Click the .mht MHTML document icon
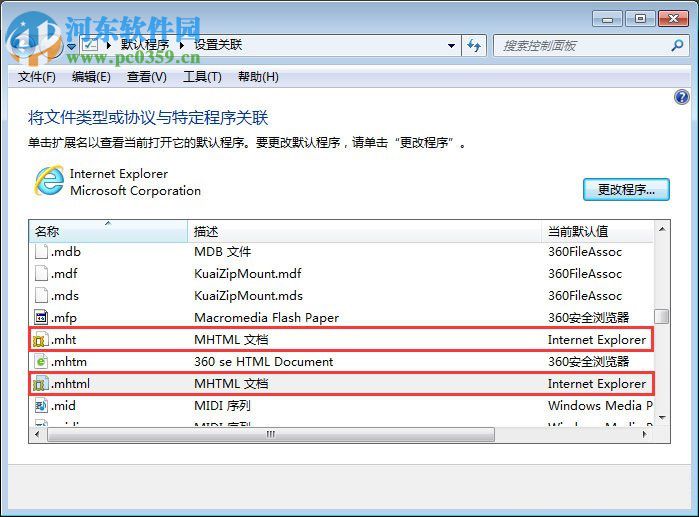The image size is (699, 517). (x=40, y=341)
